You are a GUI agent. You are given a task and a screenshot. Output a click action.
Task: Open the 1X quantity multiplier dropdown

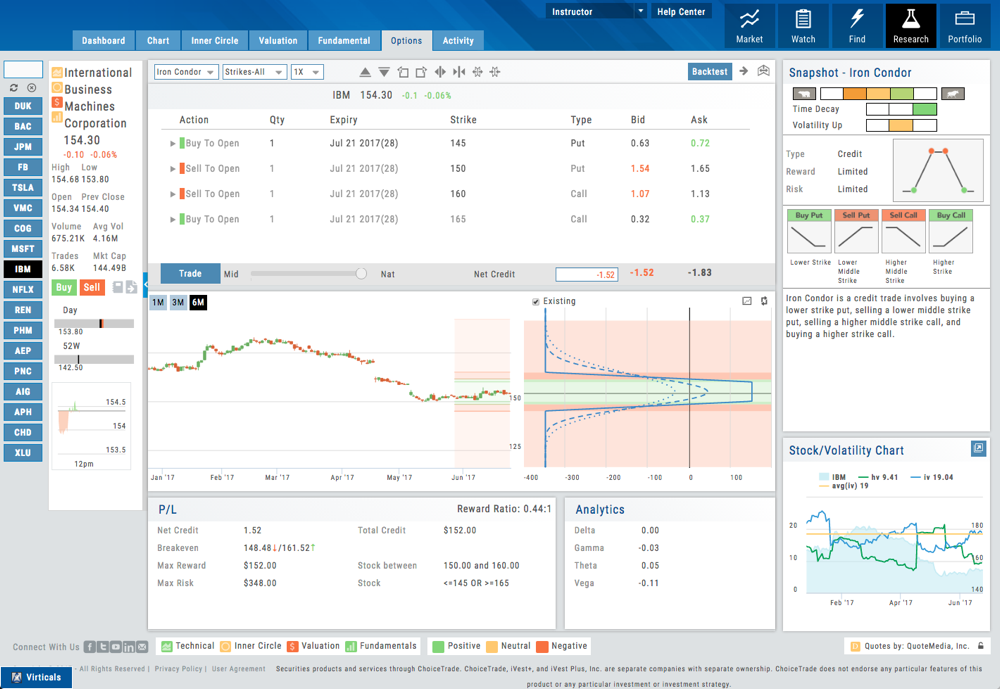[x=307, y=72]
